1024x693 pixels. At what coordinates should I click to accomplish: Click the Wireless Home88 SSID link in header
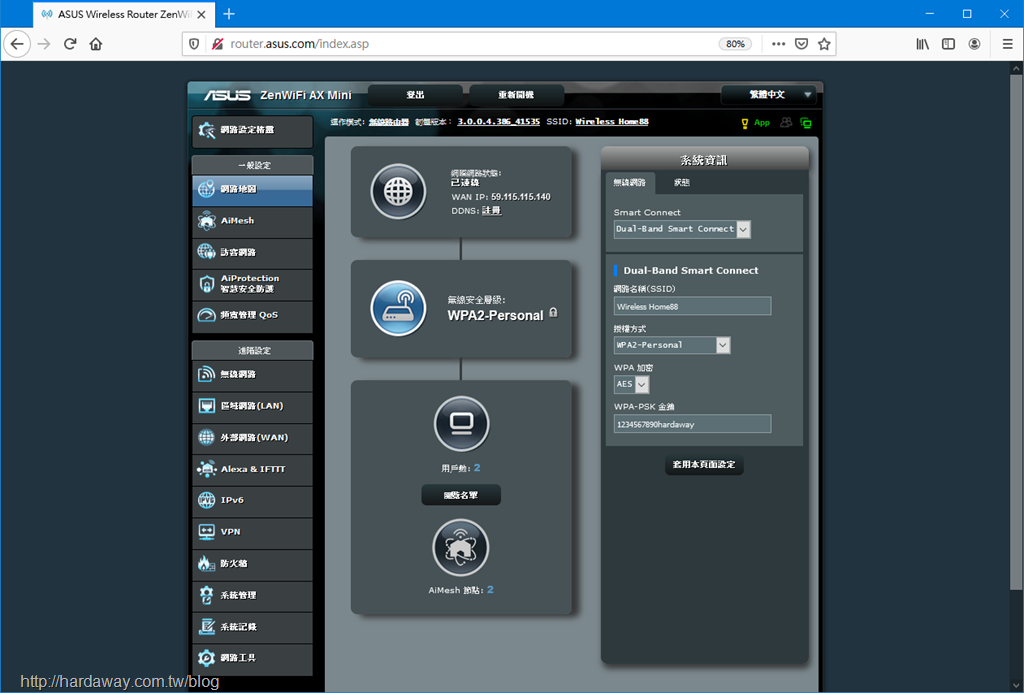pos(612,121)
